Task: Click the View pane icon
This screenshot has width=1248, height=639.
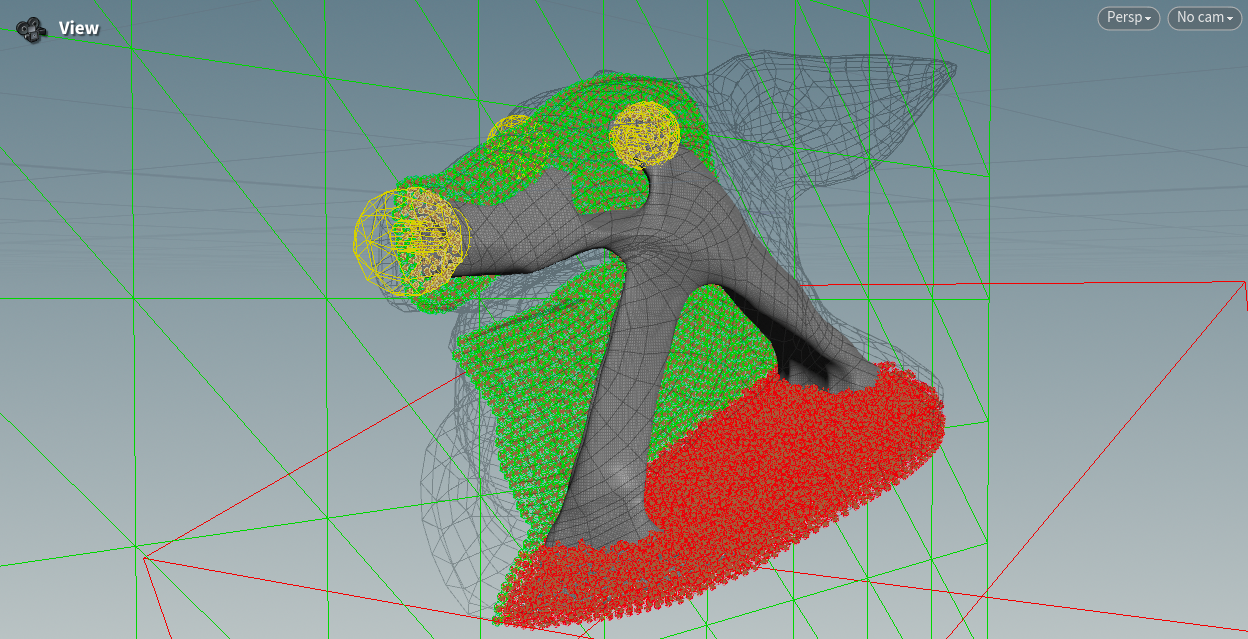Action: pos(31,29)
